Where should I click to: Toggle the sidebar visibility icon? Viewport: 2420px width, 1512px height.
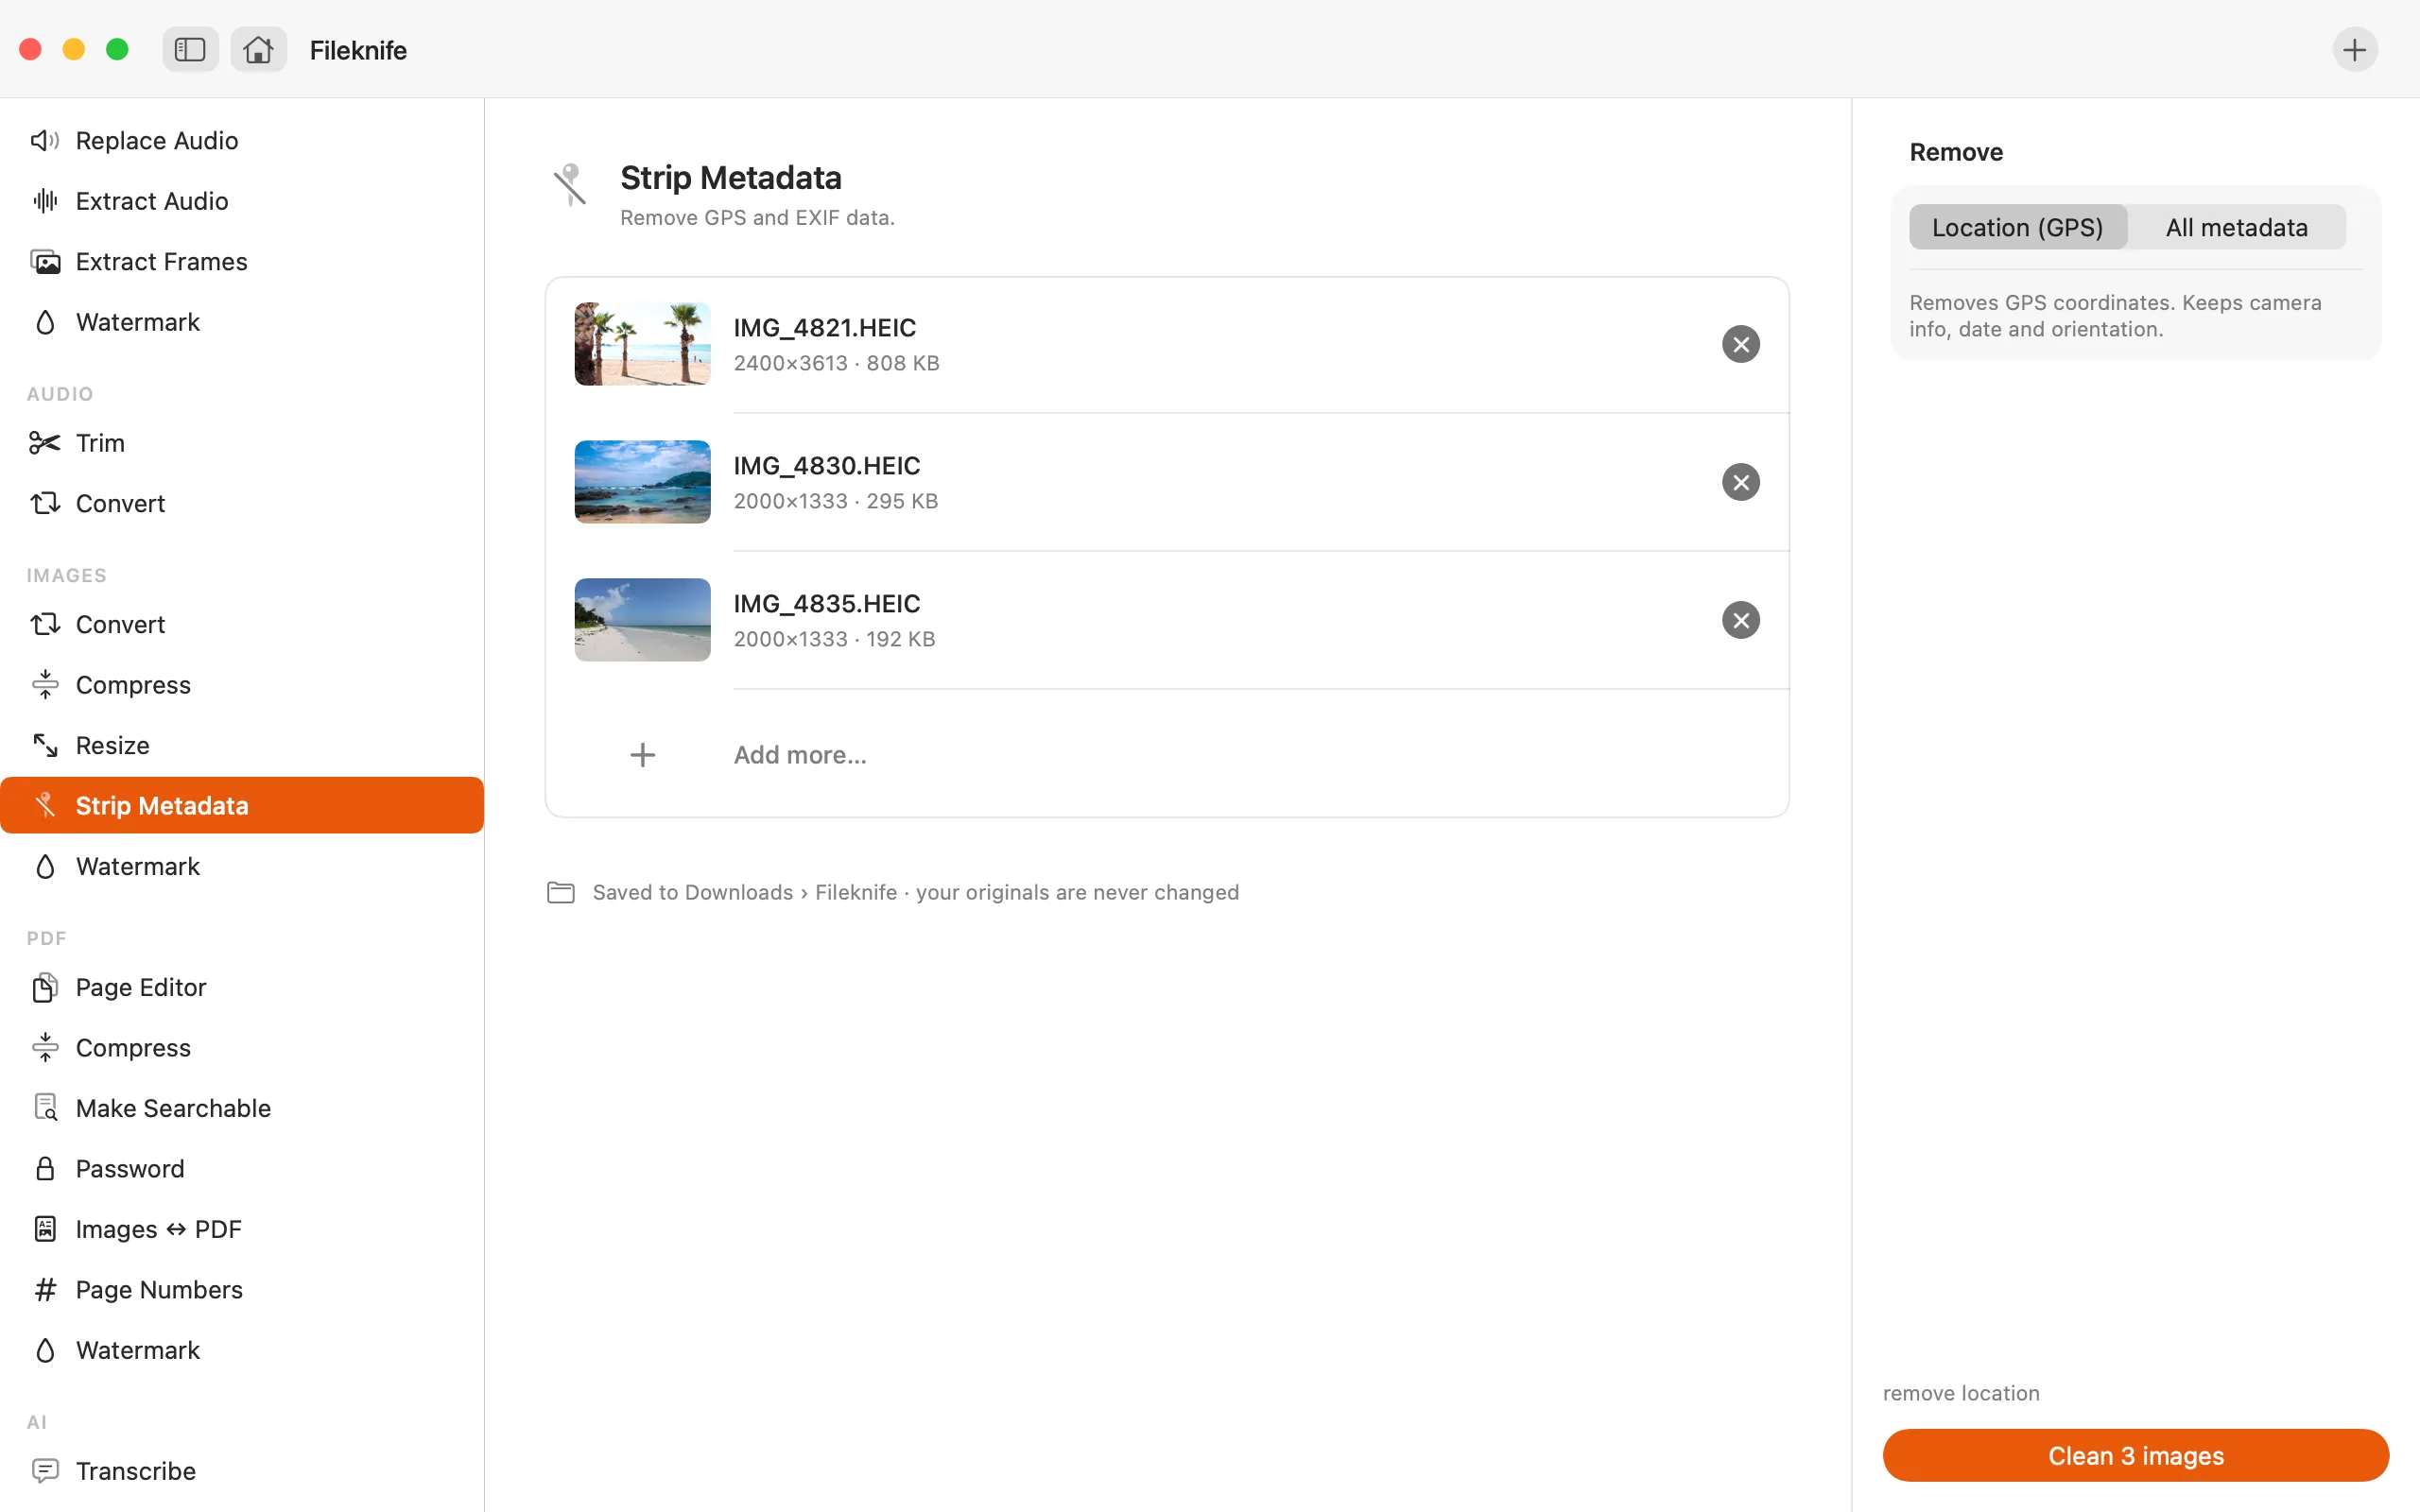(x=190, y=49)
